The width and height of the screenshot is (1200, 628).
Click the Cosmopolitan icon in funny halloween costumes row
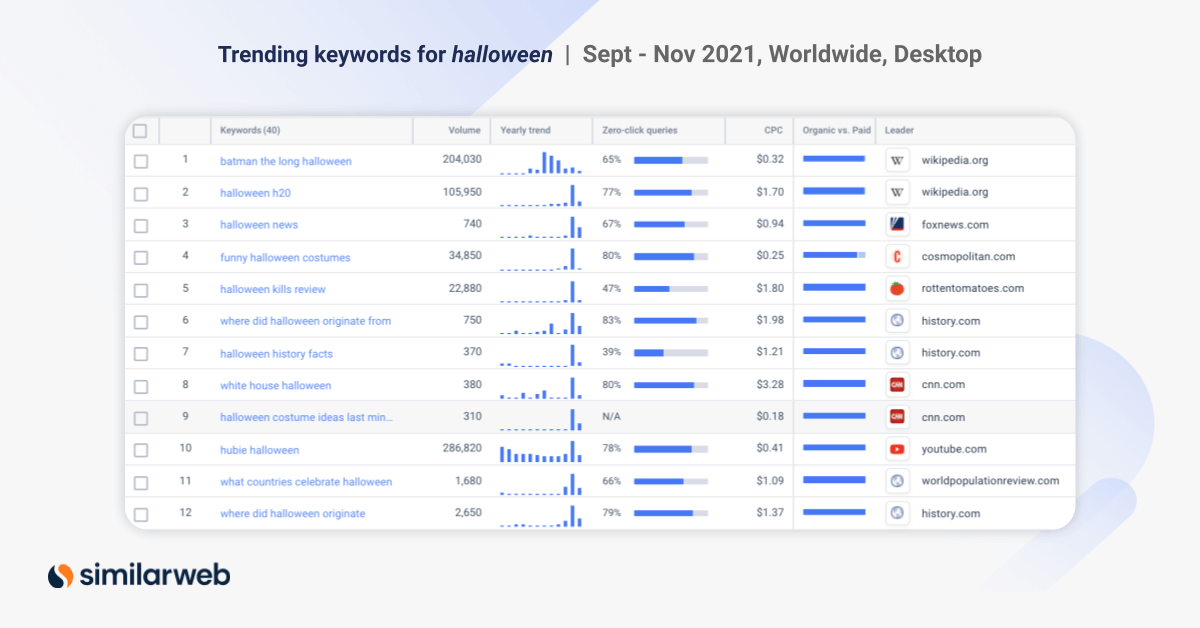898,256
